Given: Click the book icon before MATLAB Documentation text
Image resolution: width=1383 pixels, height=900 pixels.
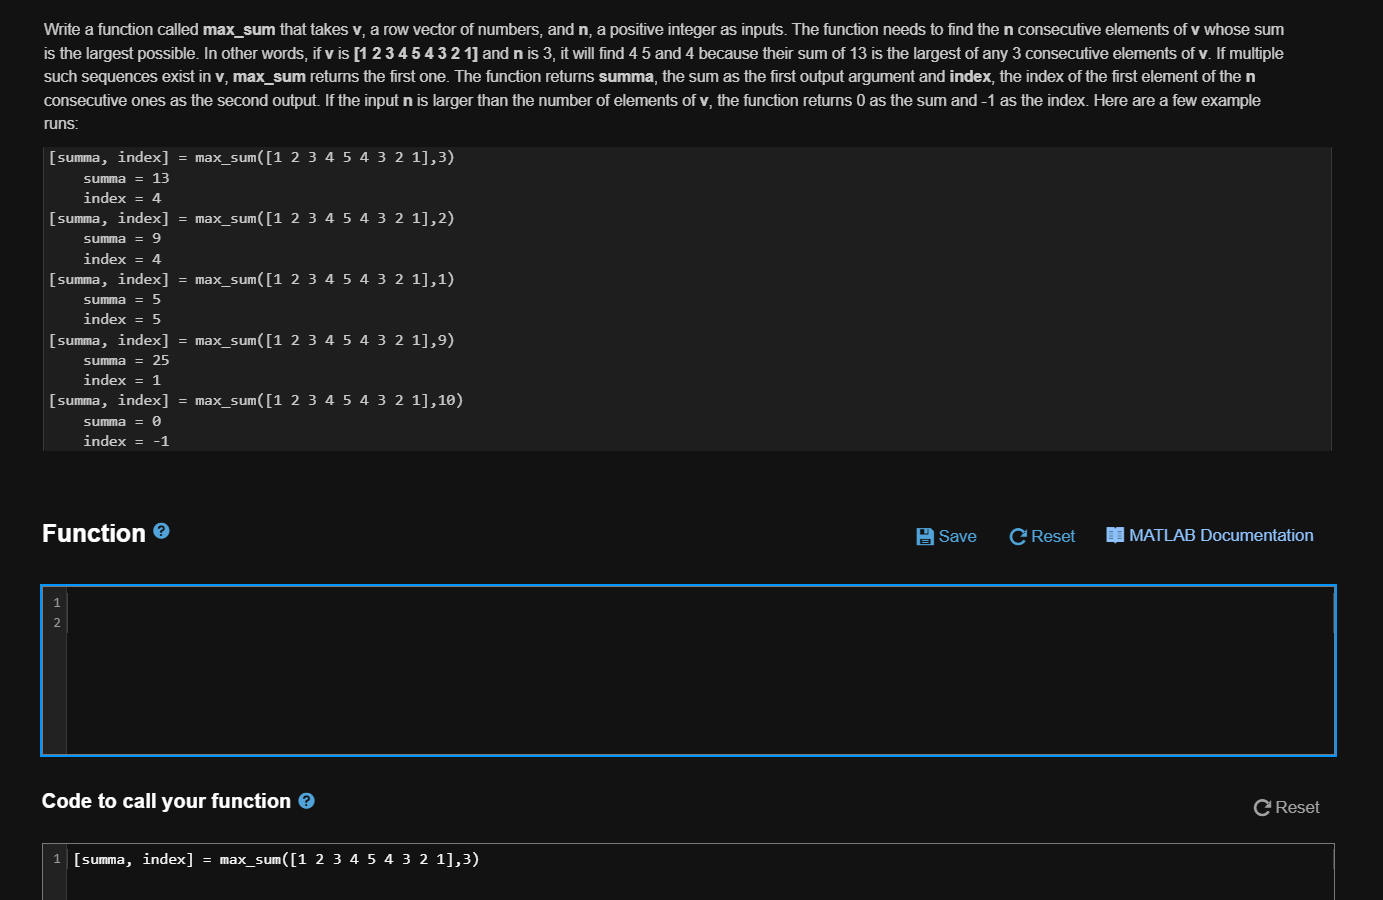Looking at the screenshot, I should pos(1113,535).
